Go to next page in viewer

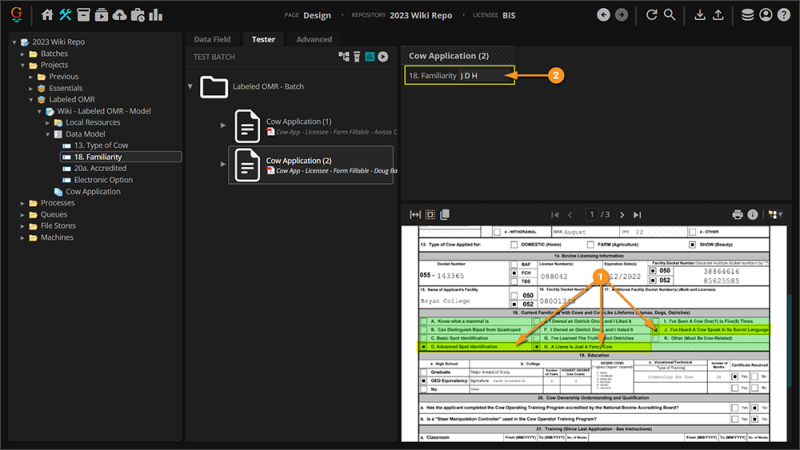pyautogui.click(x=622, y=215)
